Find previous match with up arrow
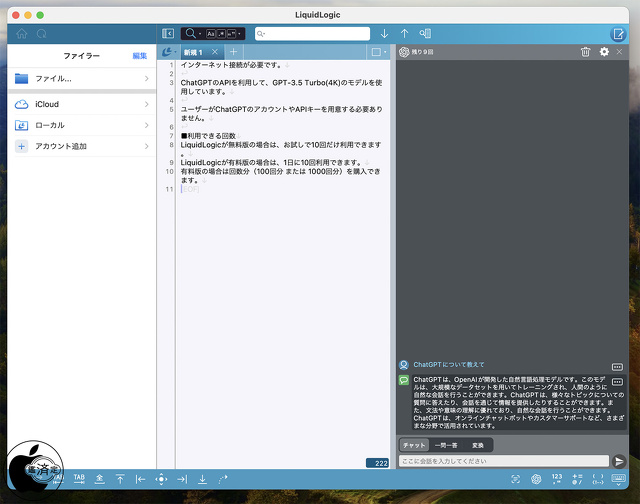The height and width of the screenshot is (504, 640). [404, 33]
